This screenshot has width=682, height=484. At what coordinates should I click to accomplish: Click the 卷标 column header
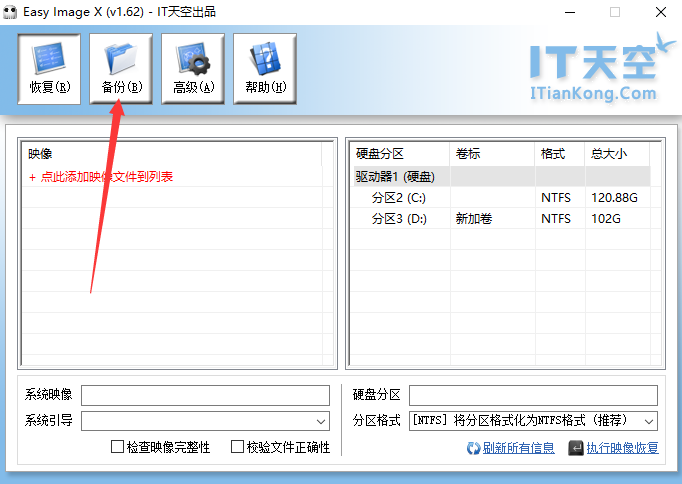pyautogui.click(x=492, y=154)
